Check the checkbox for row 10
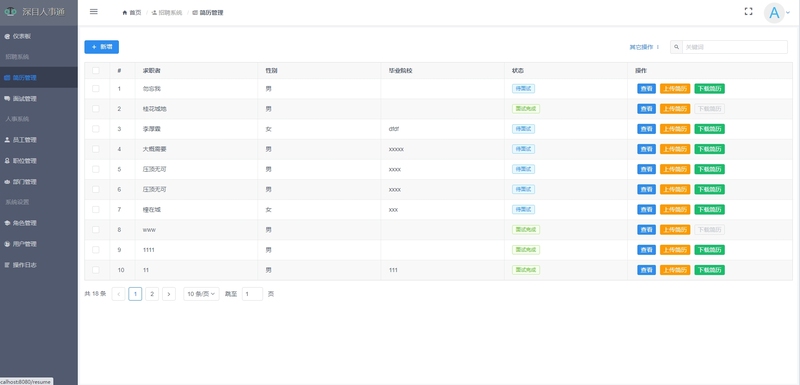The image size is (800, 385). 96,270
